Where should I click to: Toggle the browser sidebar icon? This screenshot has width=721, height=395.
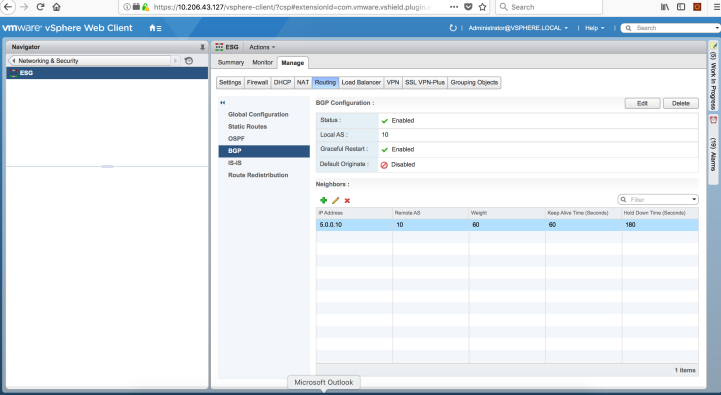[681, 7]
